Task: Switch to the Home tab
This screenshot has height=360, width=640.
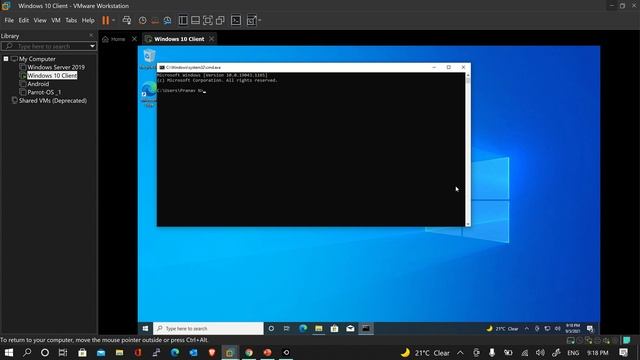Action: [114, 39]
